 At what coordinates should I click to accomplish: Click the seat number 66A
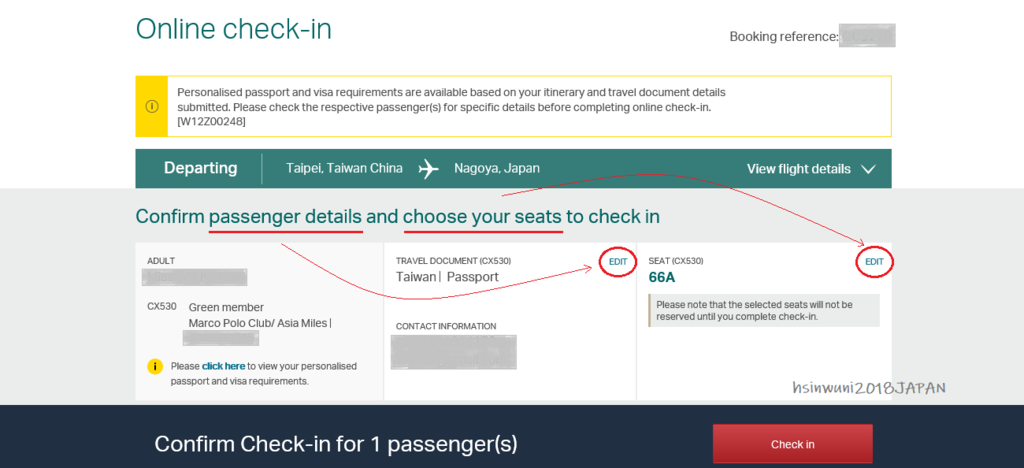coord(662,277)
